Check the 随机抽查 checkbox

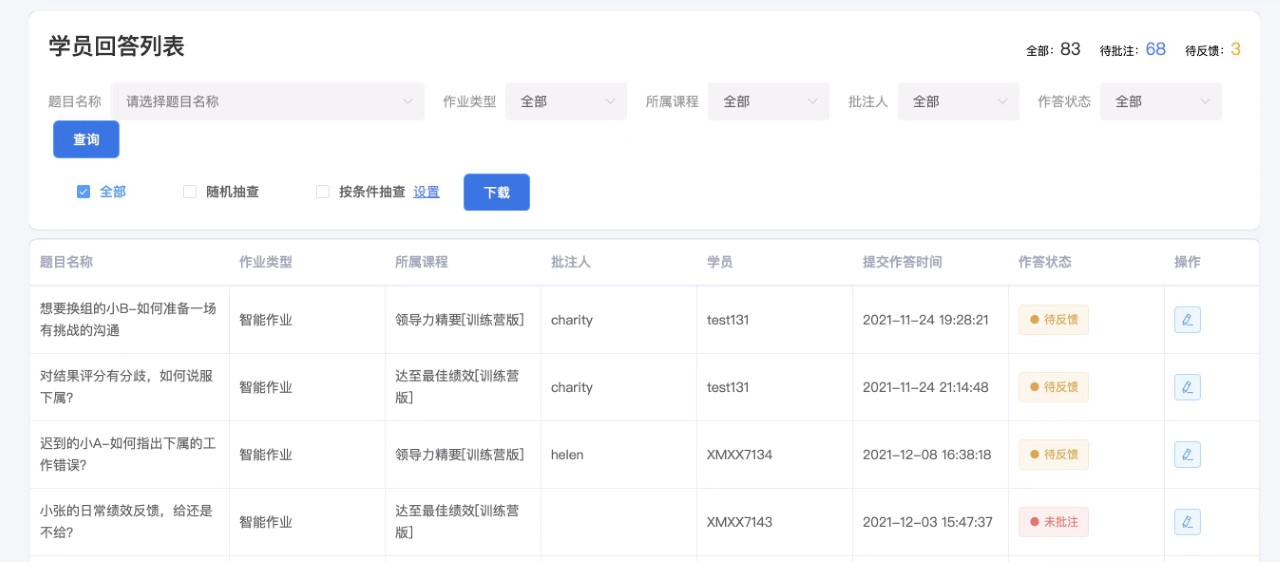[190, 192]
